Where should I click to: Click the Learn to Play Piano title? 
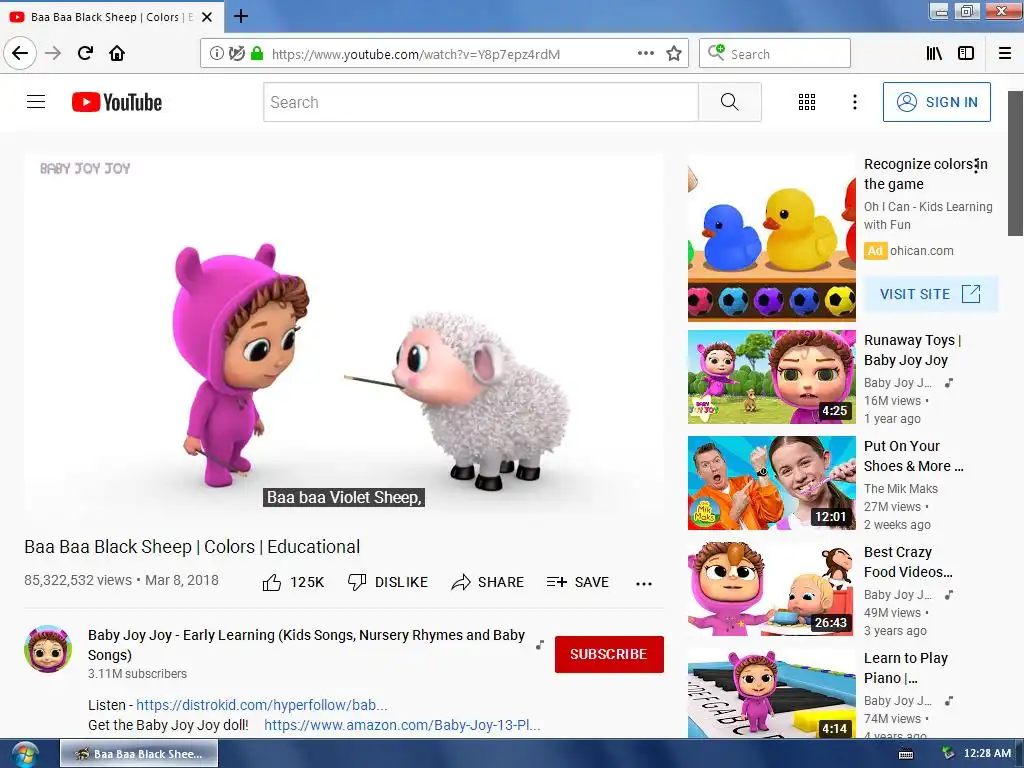[x=906, y=668]
